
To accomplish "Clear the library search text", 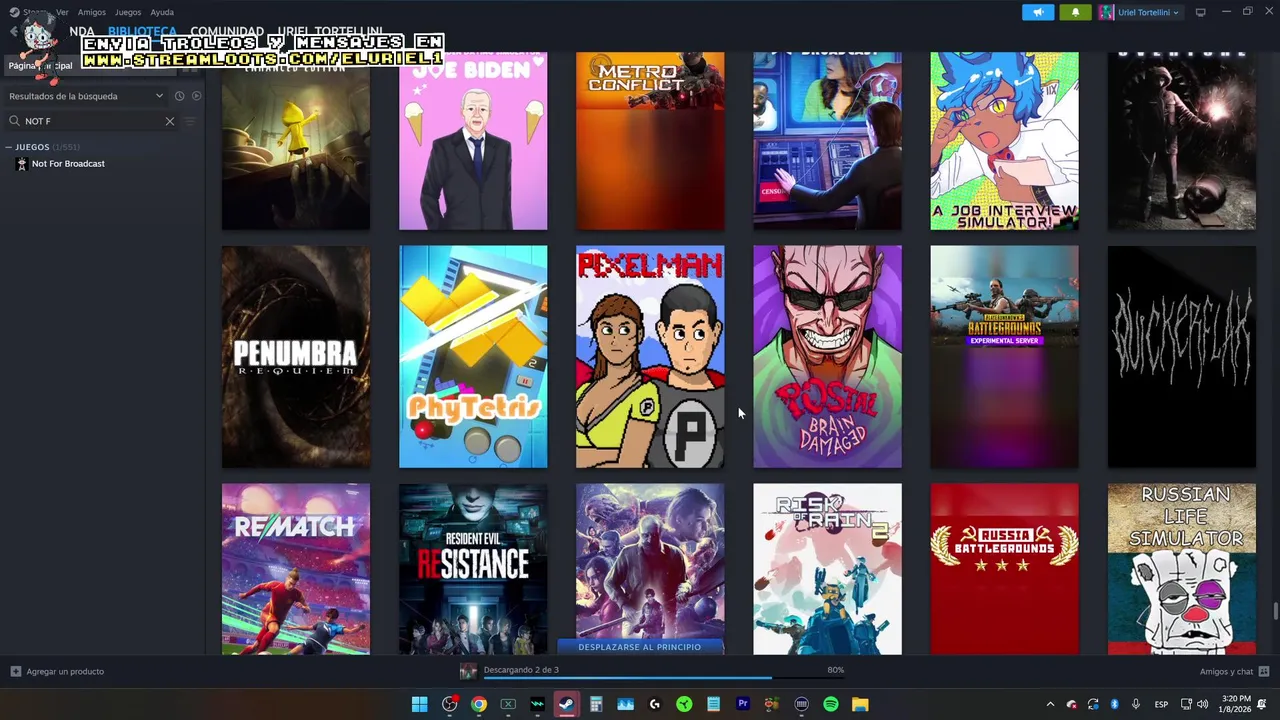I will (x=169, y=121).
